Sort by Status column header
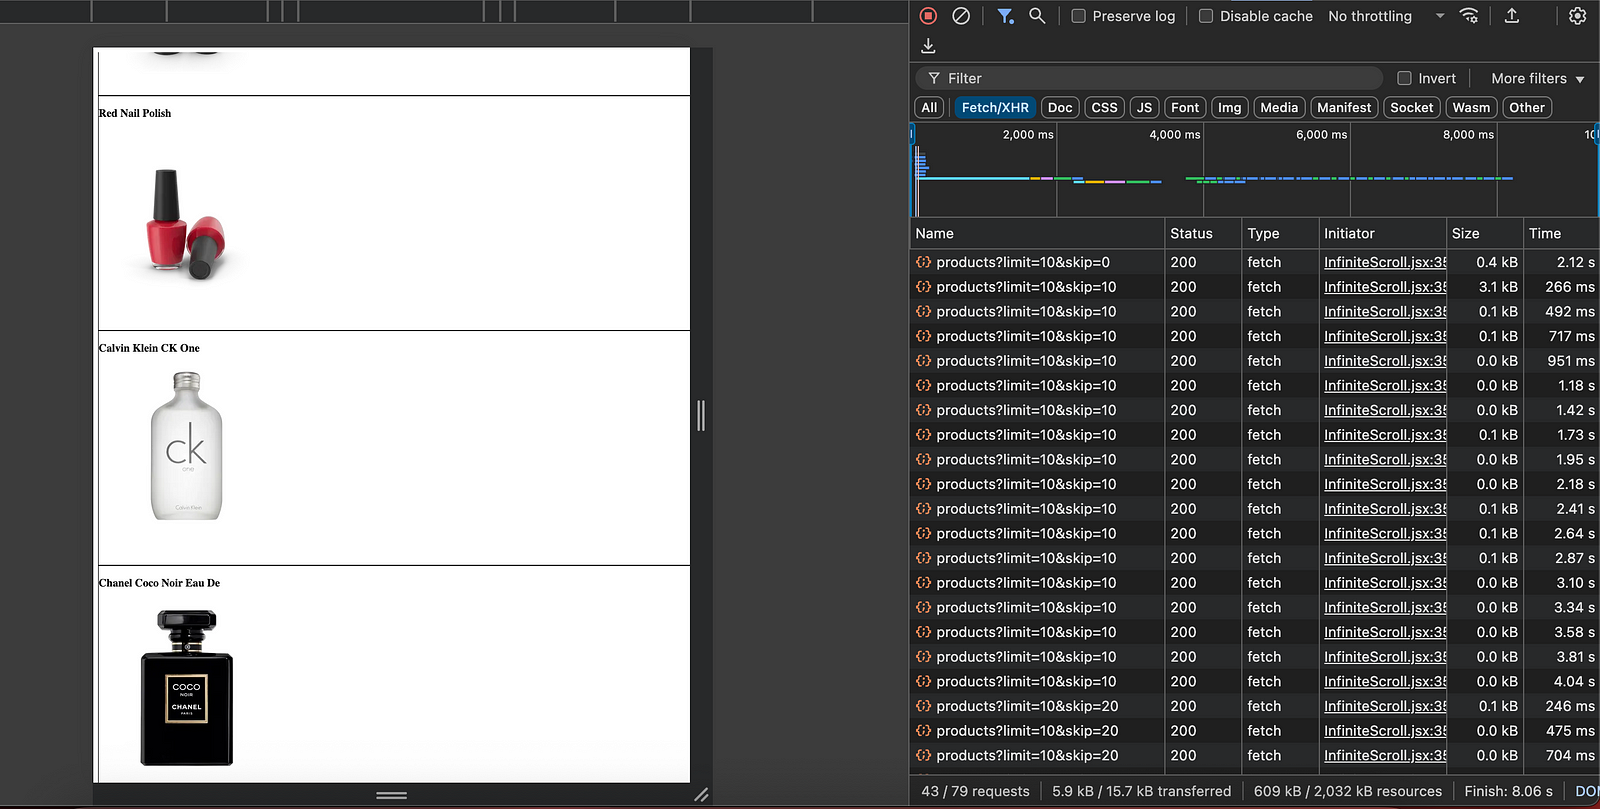Screen dimensions: 1600x809 [x=1203, y=233]
